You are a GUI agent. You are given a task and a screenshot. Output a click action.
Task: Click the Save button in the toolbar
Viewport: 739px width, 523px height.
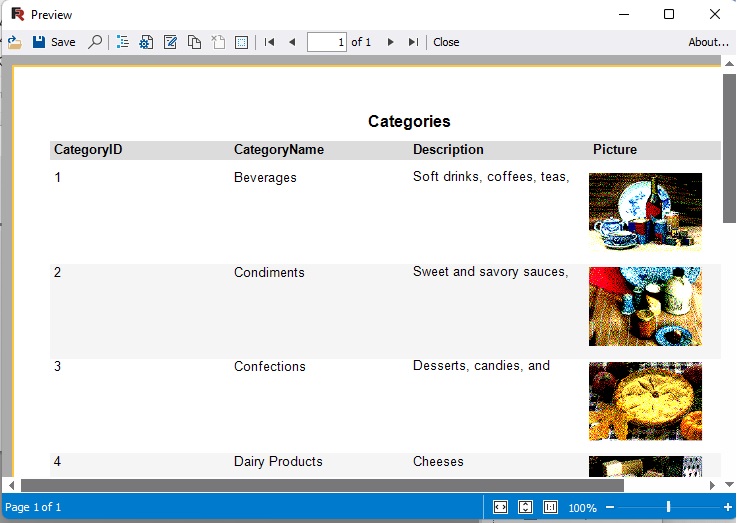(54, 42)
